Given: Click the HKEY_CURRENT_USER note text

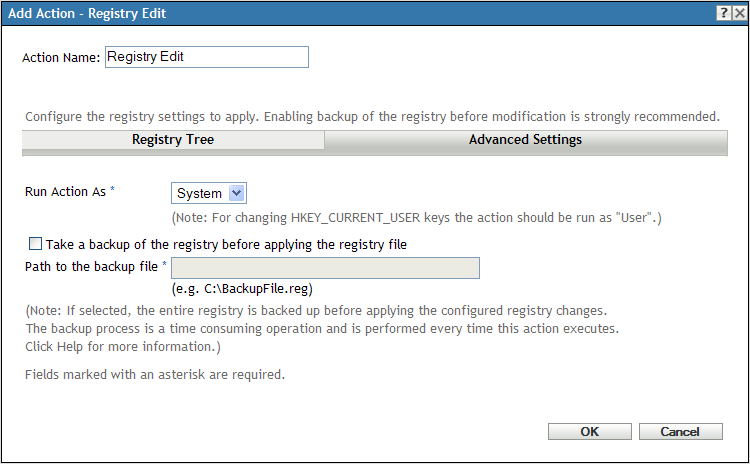Looking at the screenshot, I should (x=417, y=216).
